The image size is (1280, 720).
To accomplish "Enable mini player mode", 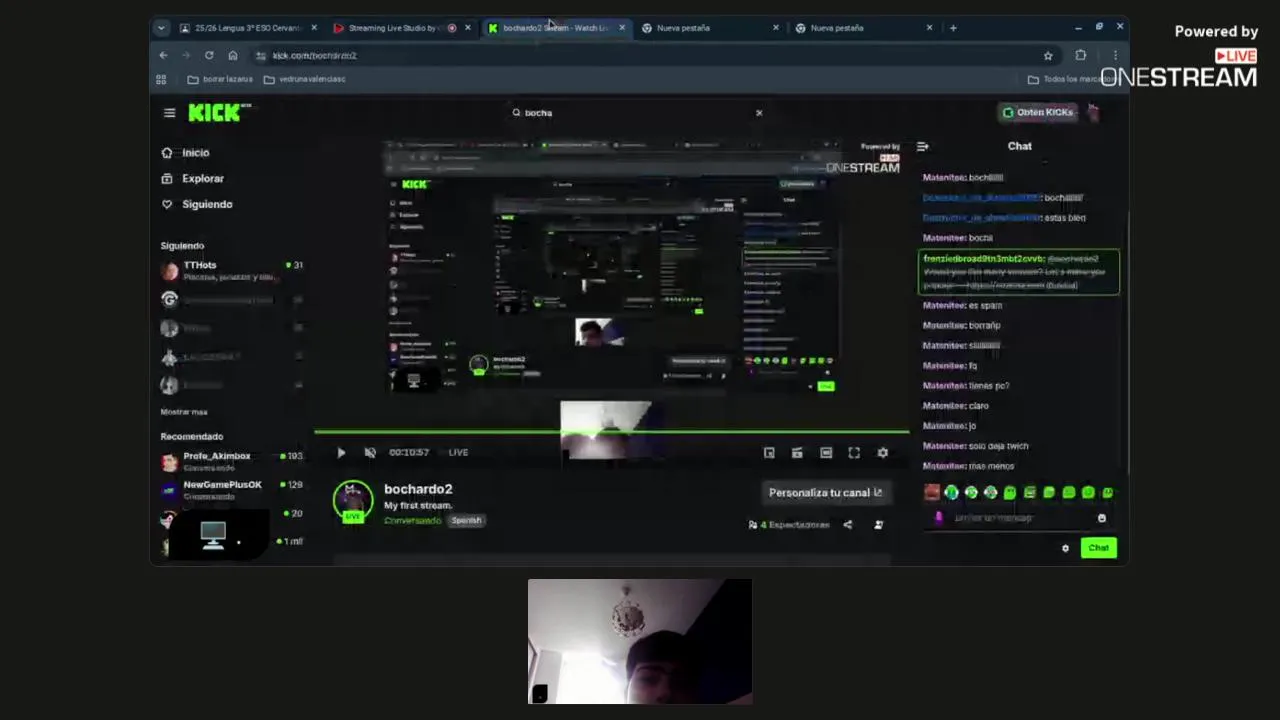I will (x=769, y=453).
